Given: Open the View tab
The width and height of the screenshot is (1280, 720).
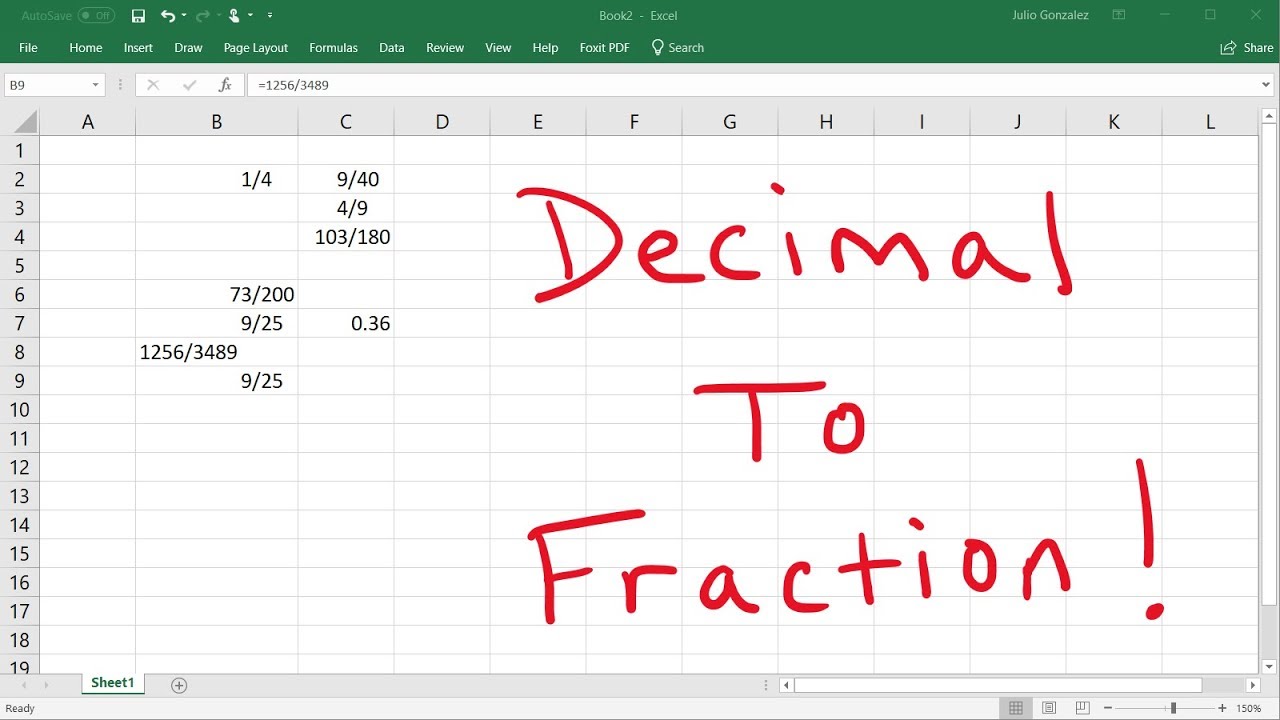Looking at the screenshot, I should tap(498, 48).
